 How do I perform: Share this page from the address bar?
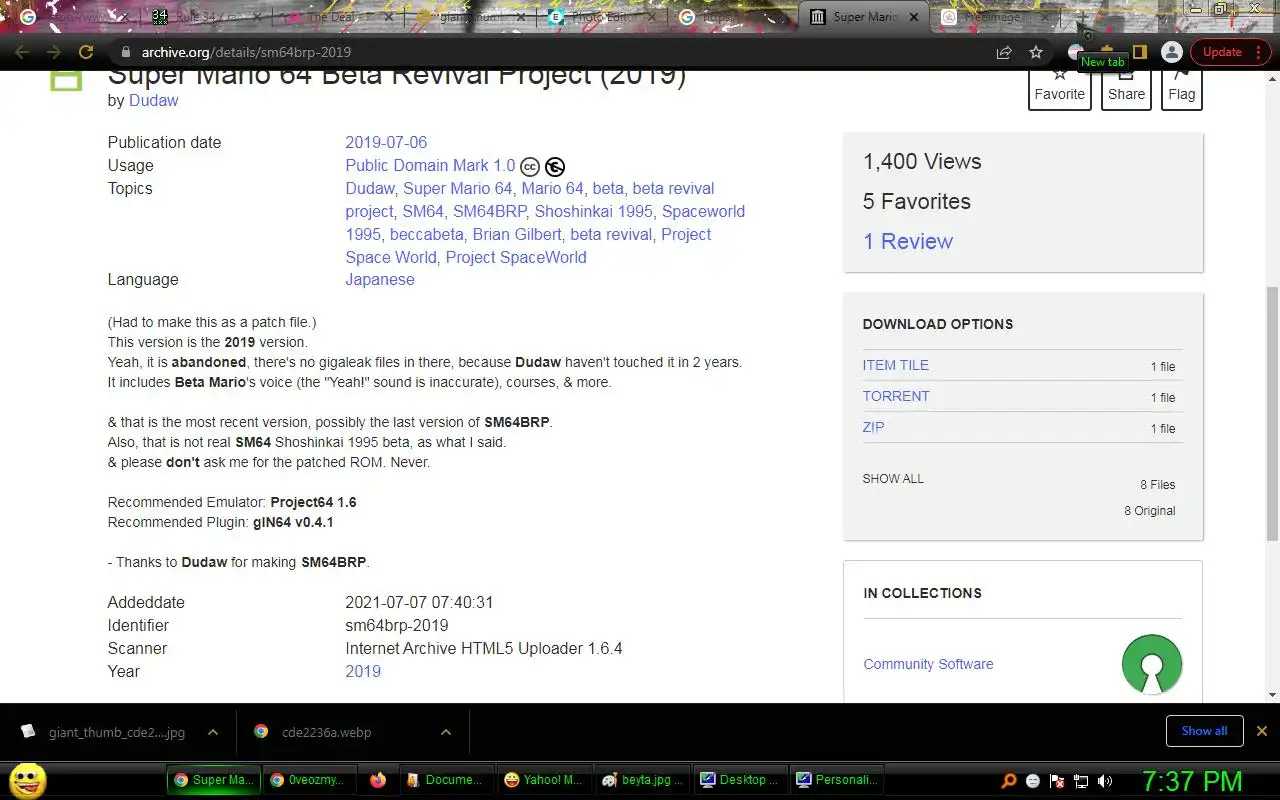coord(1004,52)
